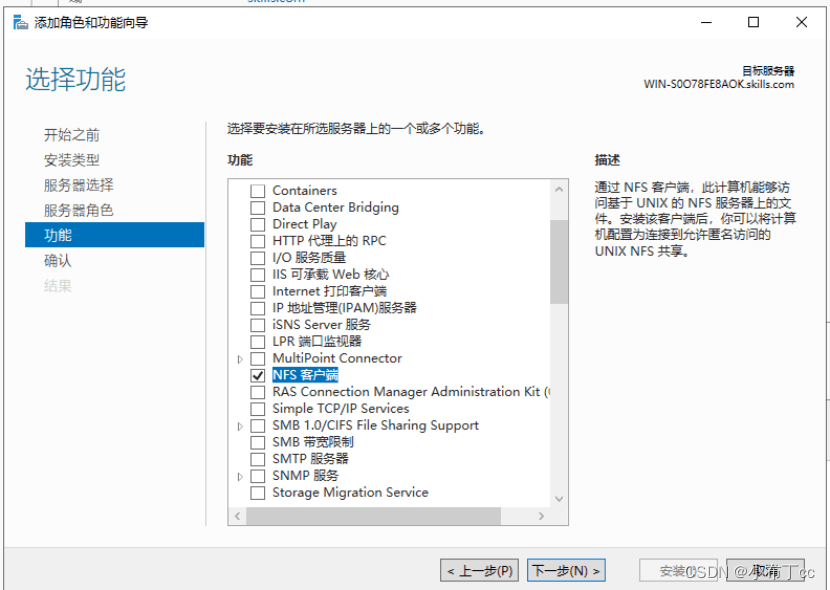
Task: Select Simple TCP/IP Services label
Action: pyautogui.click(x=340, y=409)
